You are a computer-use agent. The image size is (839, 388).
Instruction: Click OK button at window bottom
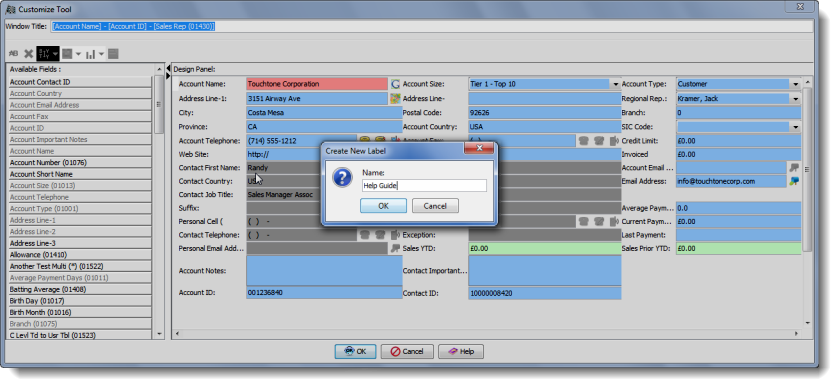point(356,352)
